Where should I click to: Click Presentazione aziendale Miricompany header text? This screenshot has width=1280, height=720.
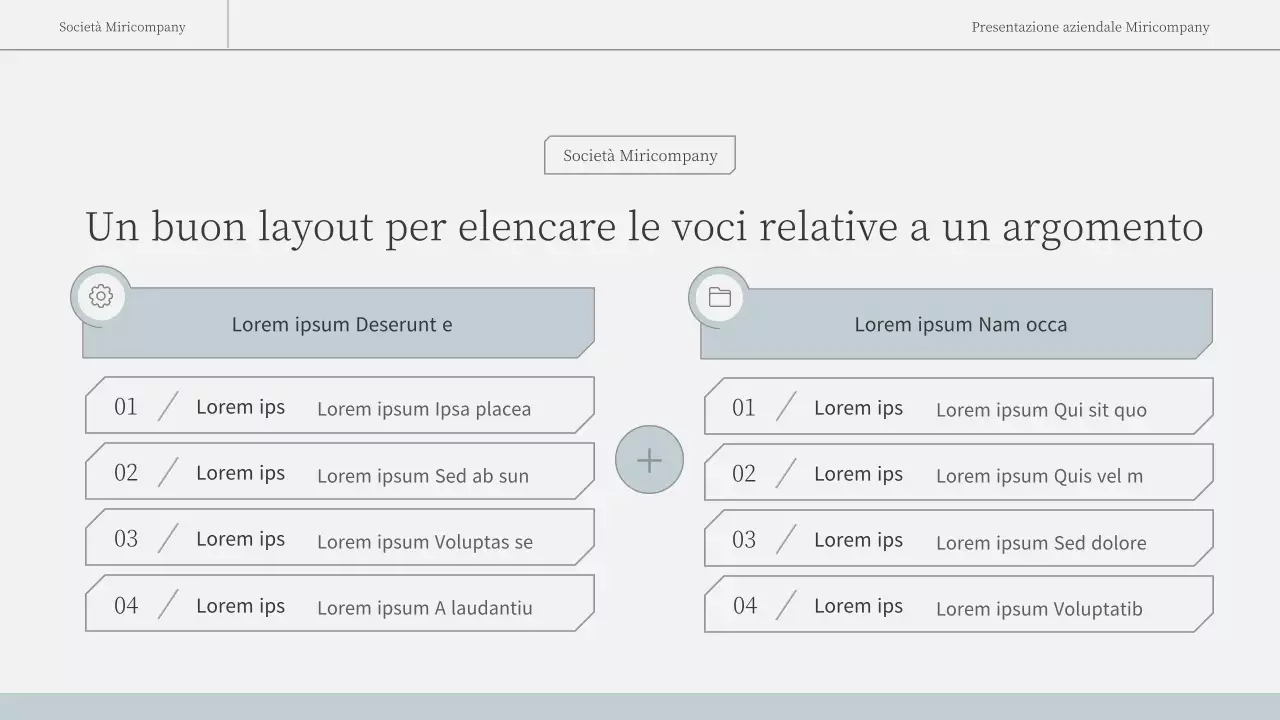(x=1090, y=27)
